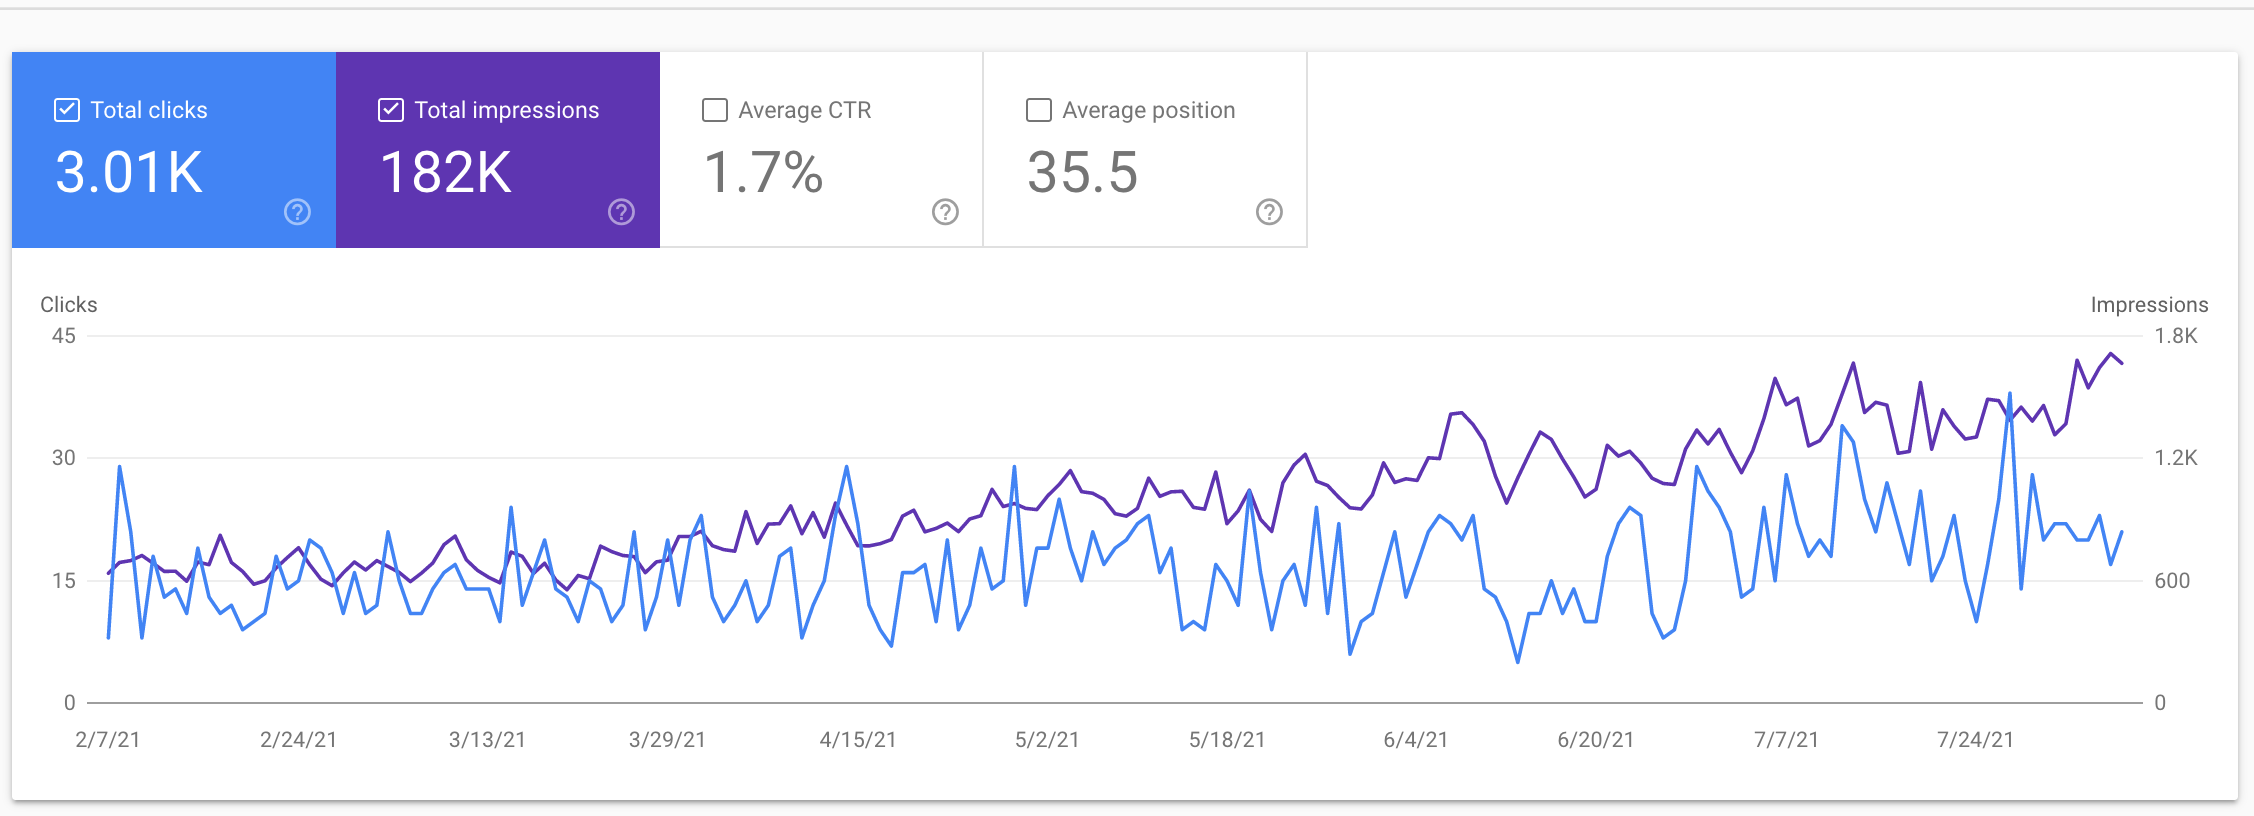
Task: Open the Average position help icon
Action: click(x=1269, y=212)
